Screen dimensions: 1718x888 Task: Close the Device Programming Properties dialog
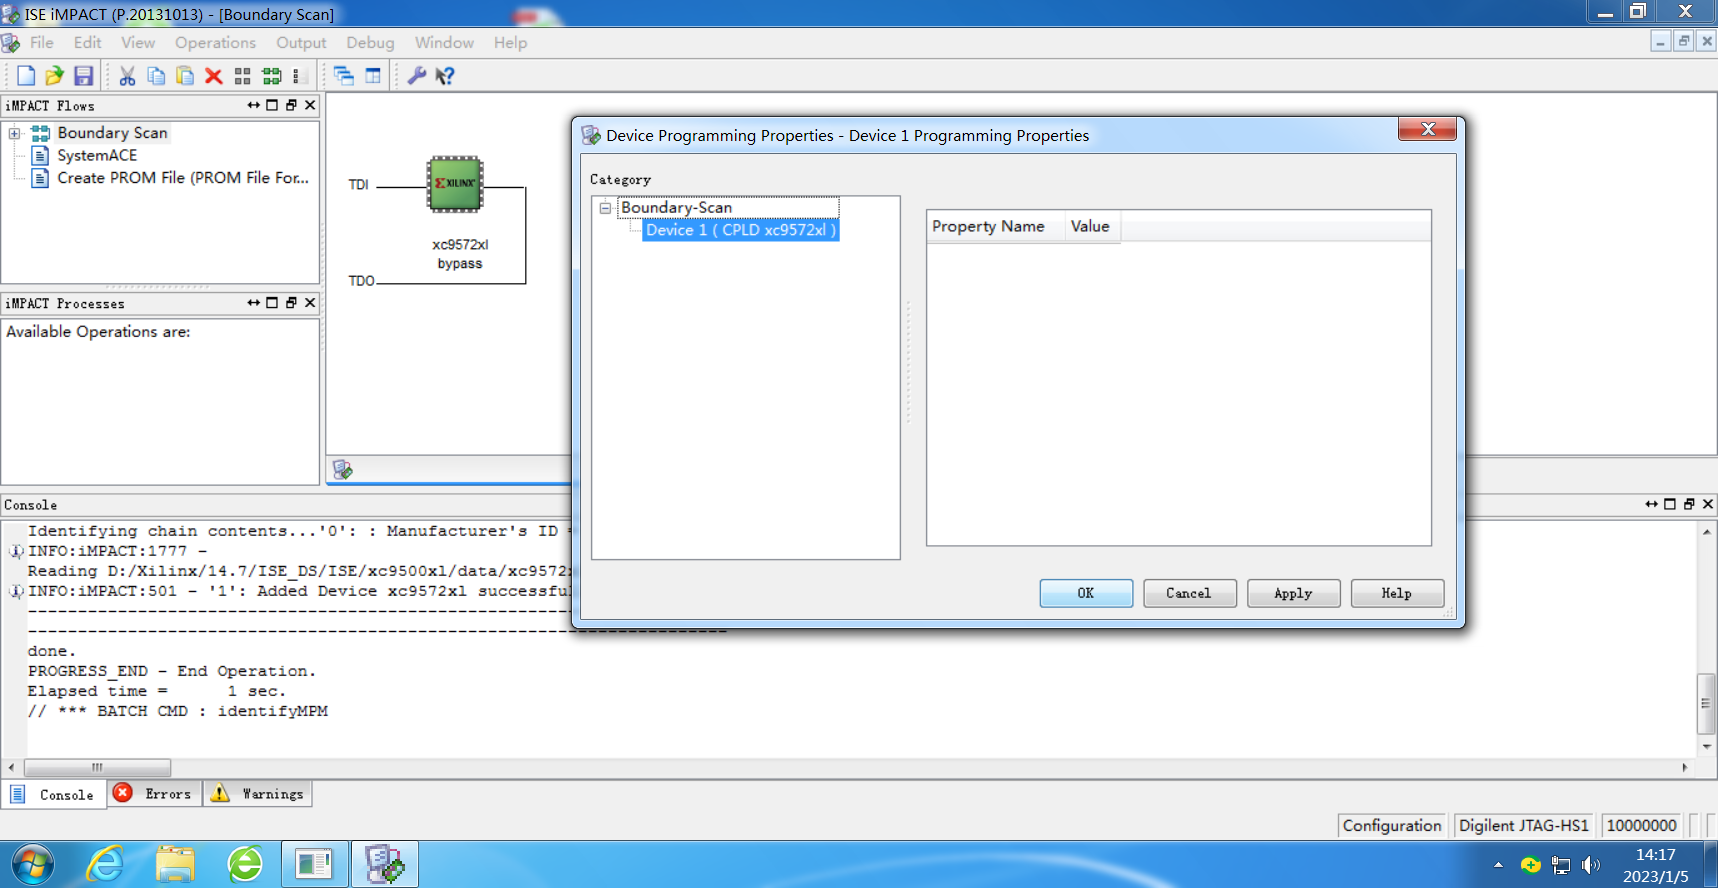click(x=1427, y=129)
